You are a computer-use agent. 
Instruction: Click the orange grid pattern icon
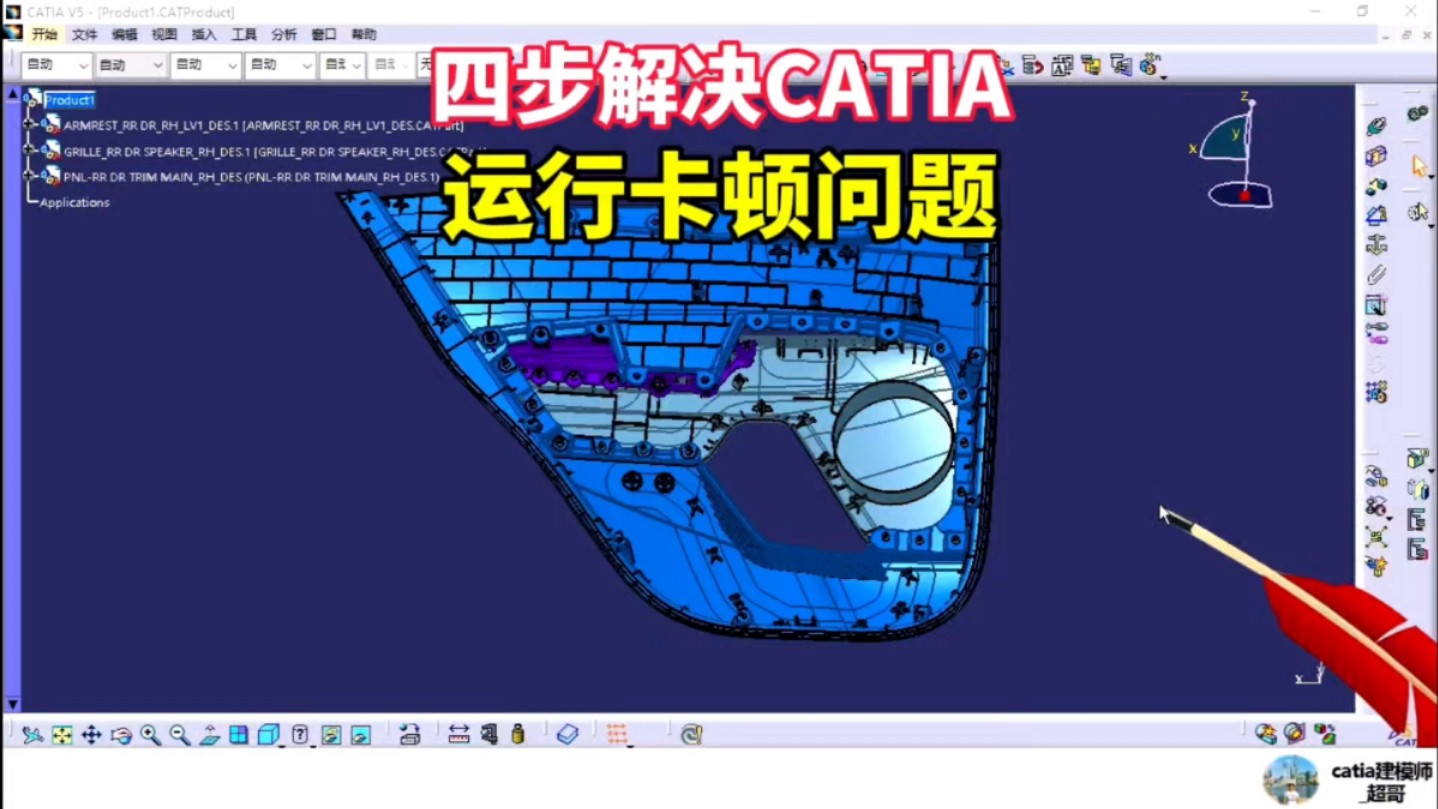(x=617, y=734)
